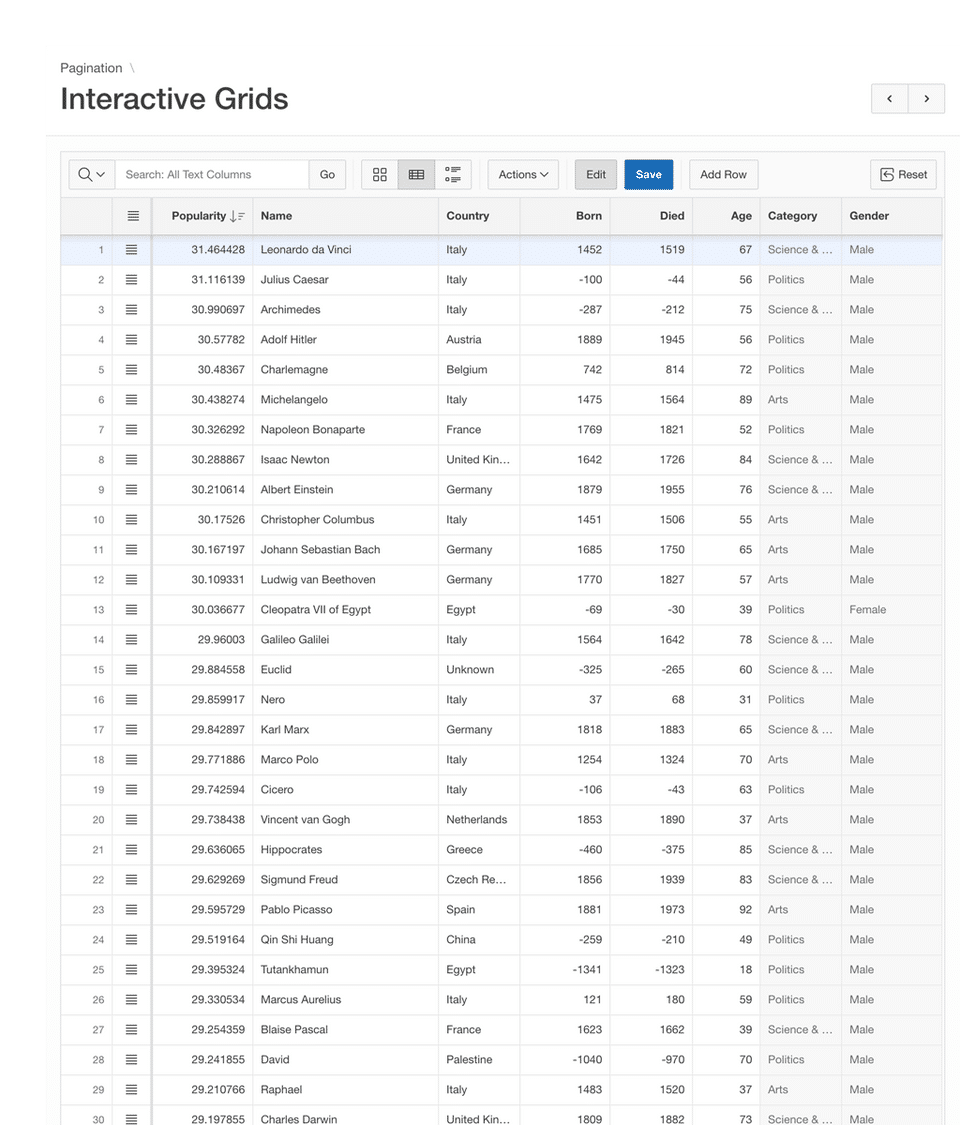Toggle the Edit mode button

596,174
